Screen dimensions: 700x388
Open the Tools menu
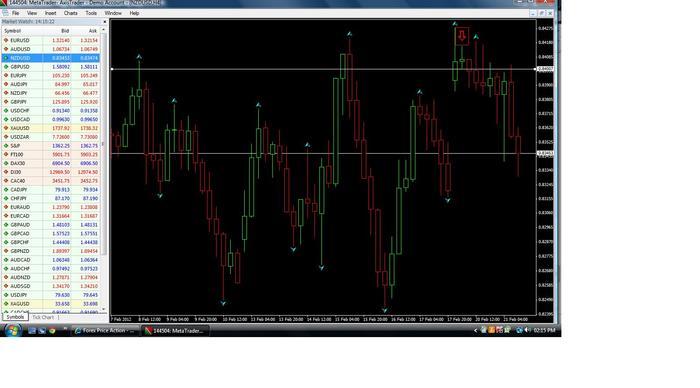pos(91,13)
